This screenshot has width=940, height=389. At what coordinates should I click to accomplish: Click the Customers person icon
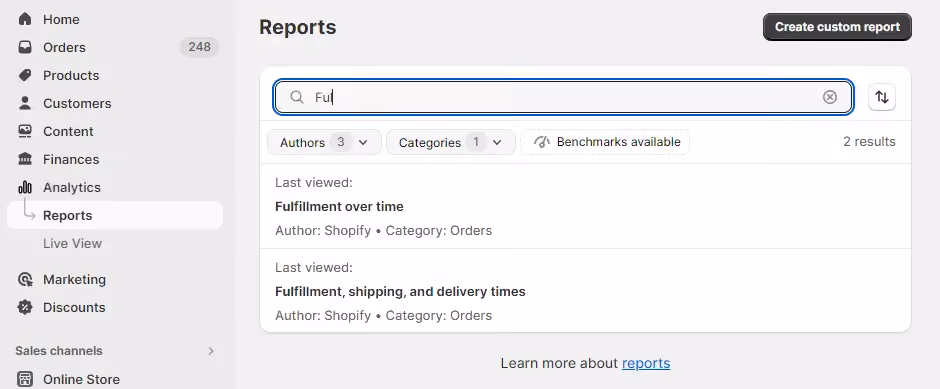25,103
